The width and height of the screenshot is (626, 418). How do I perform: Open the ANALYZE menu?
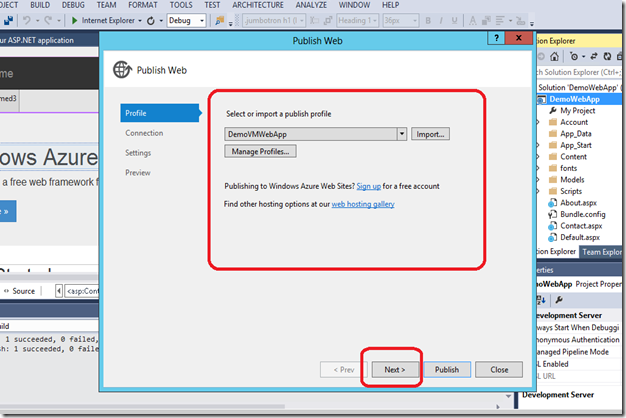tap(311, 5)
